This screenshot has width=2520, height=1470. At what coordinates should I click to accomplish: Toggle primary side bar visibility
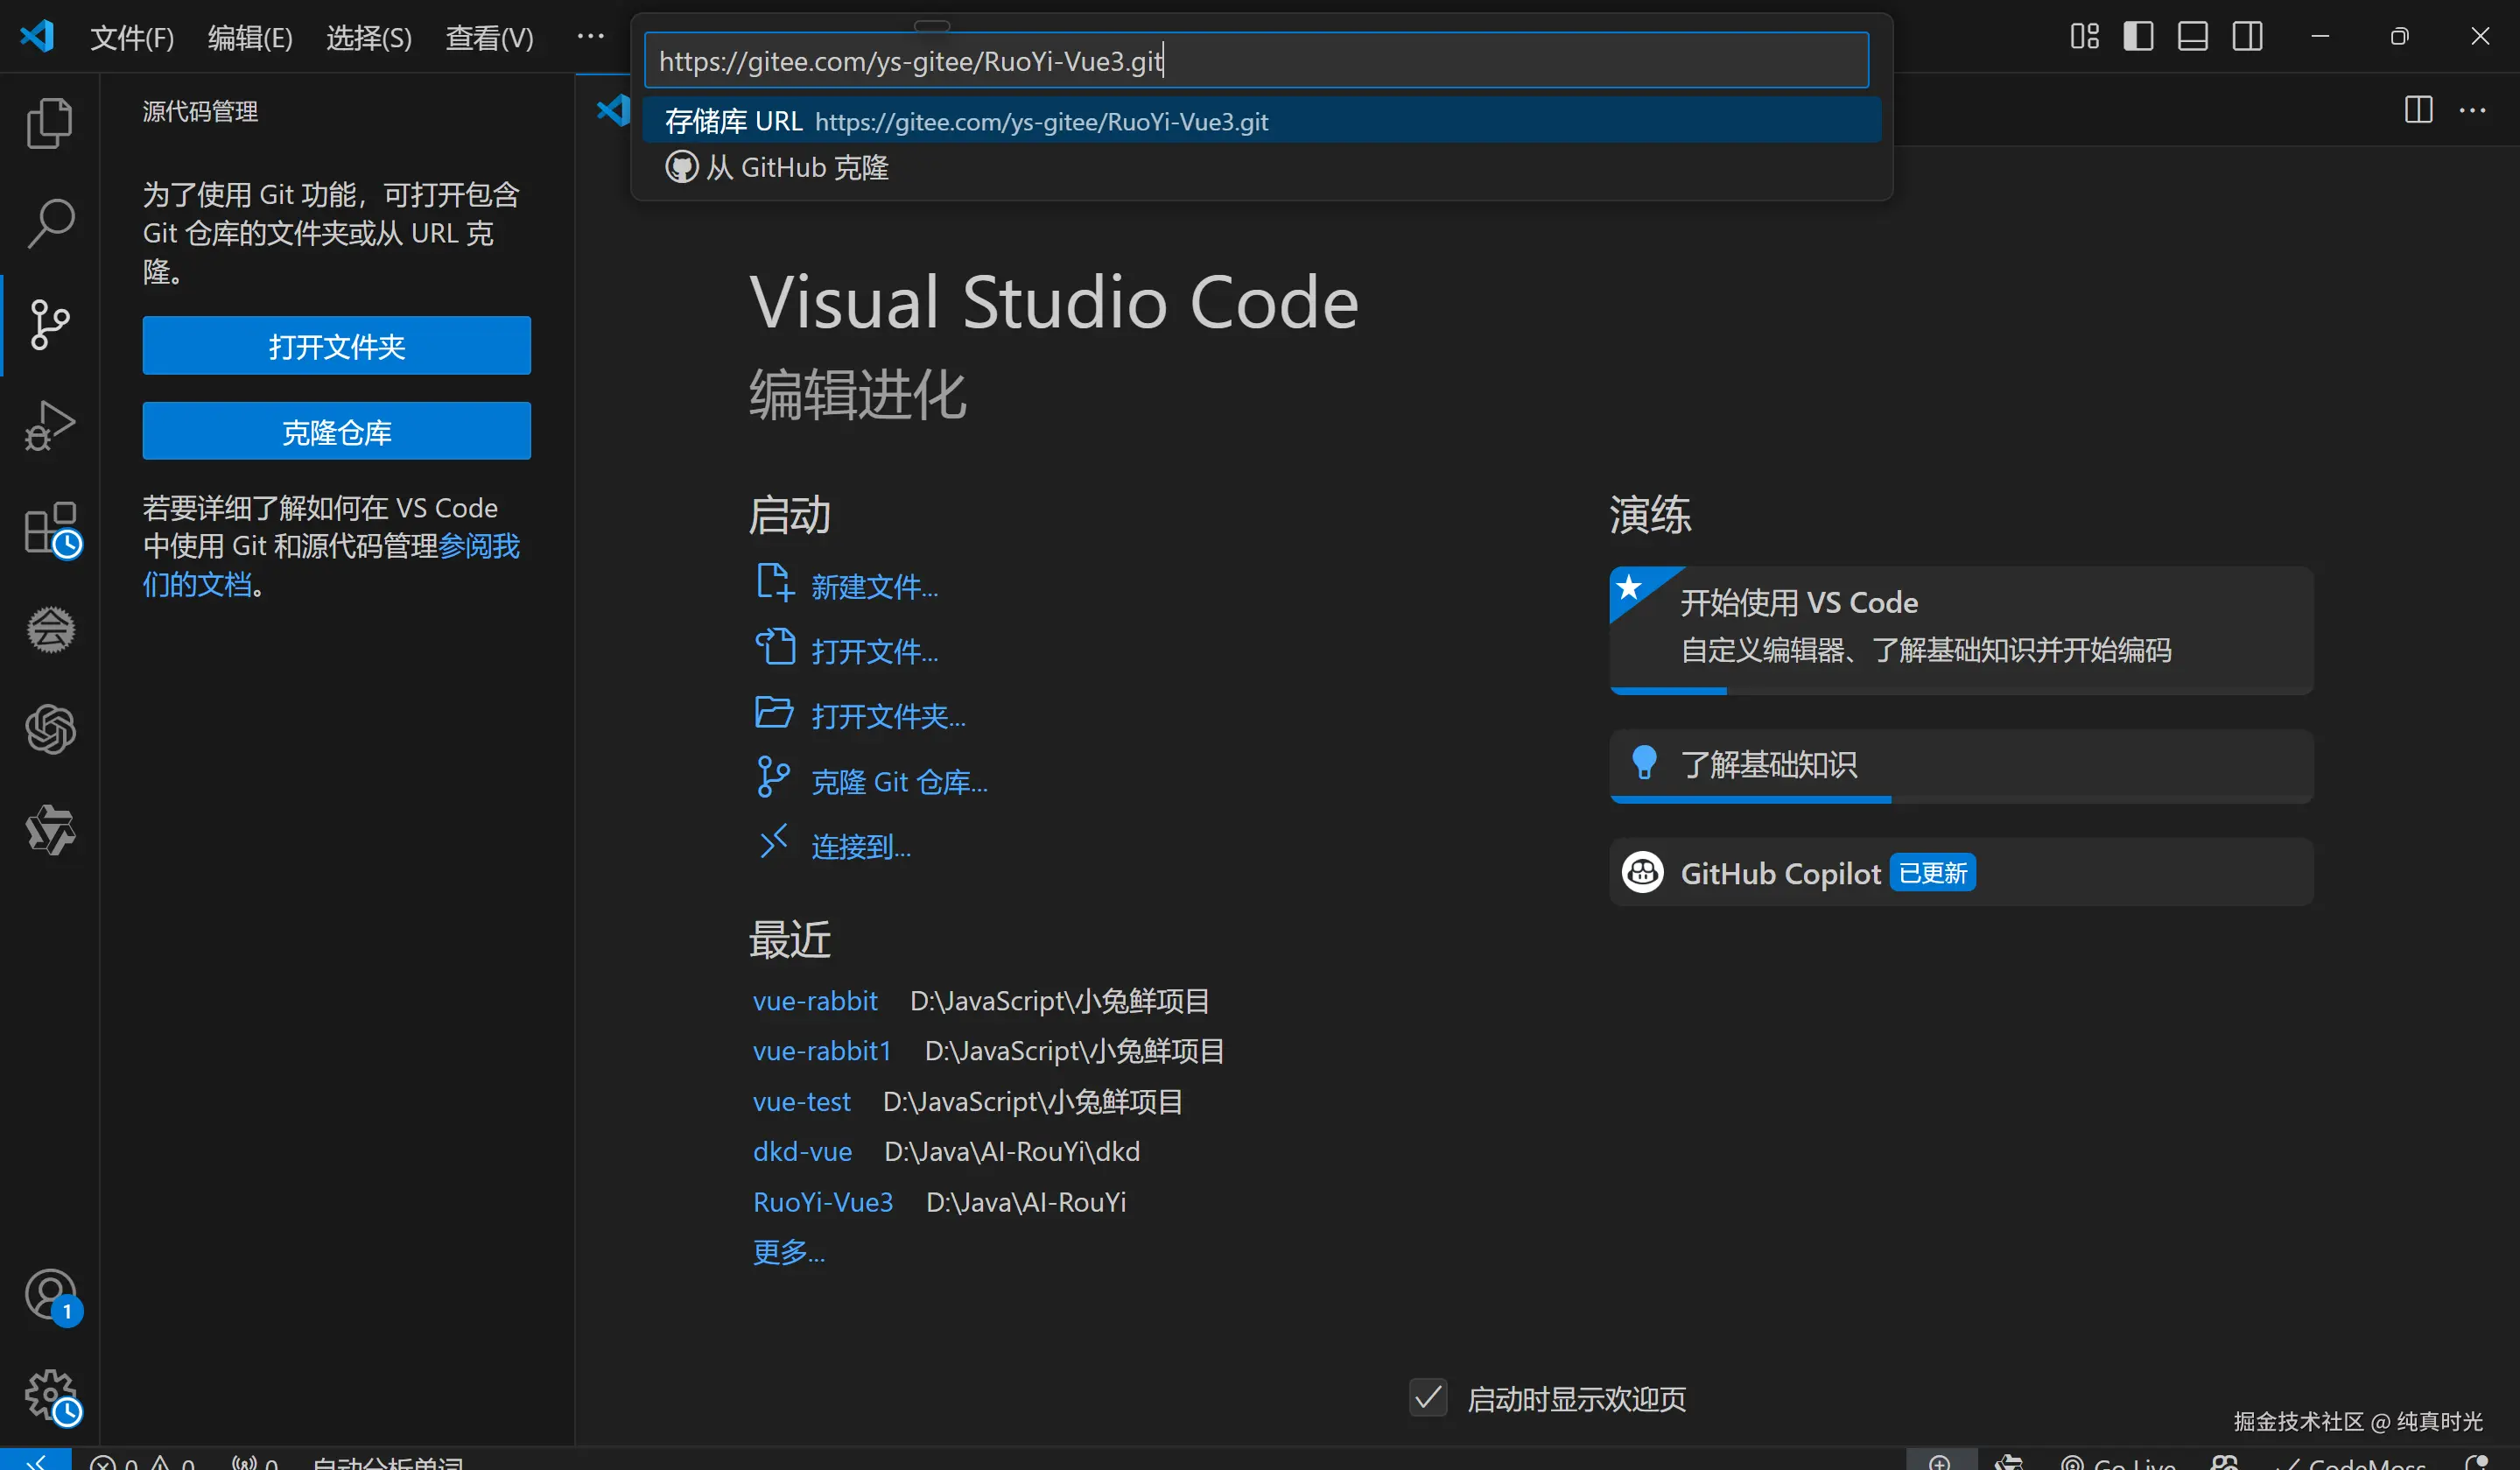(x=2138, y=37)
